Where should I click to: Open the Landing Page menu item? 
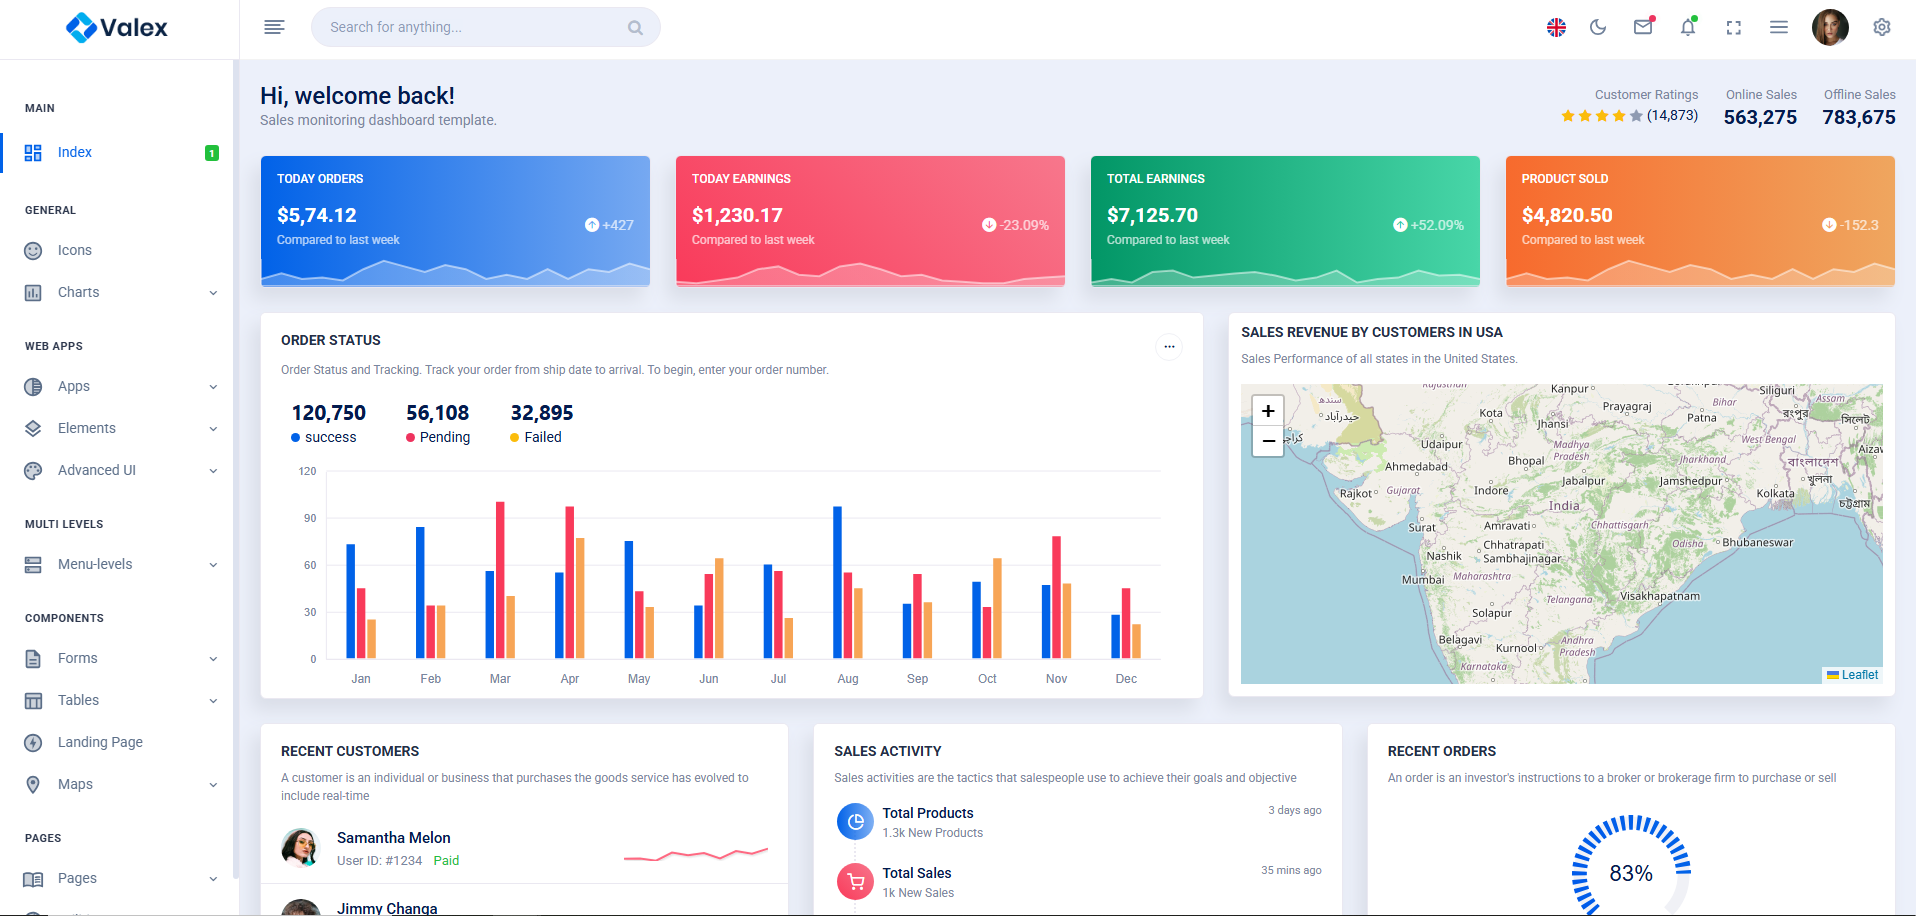coord(118,742)
